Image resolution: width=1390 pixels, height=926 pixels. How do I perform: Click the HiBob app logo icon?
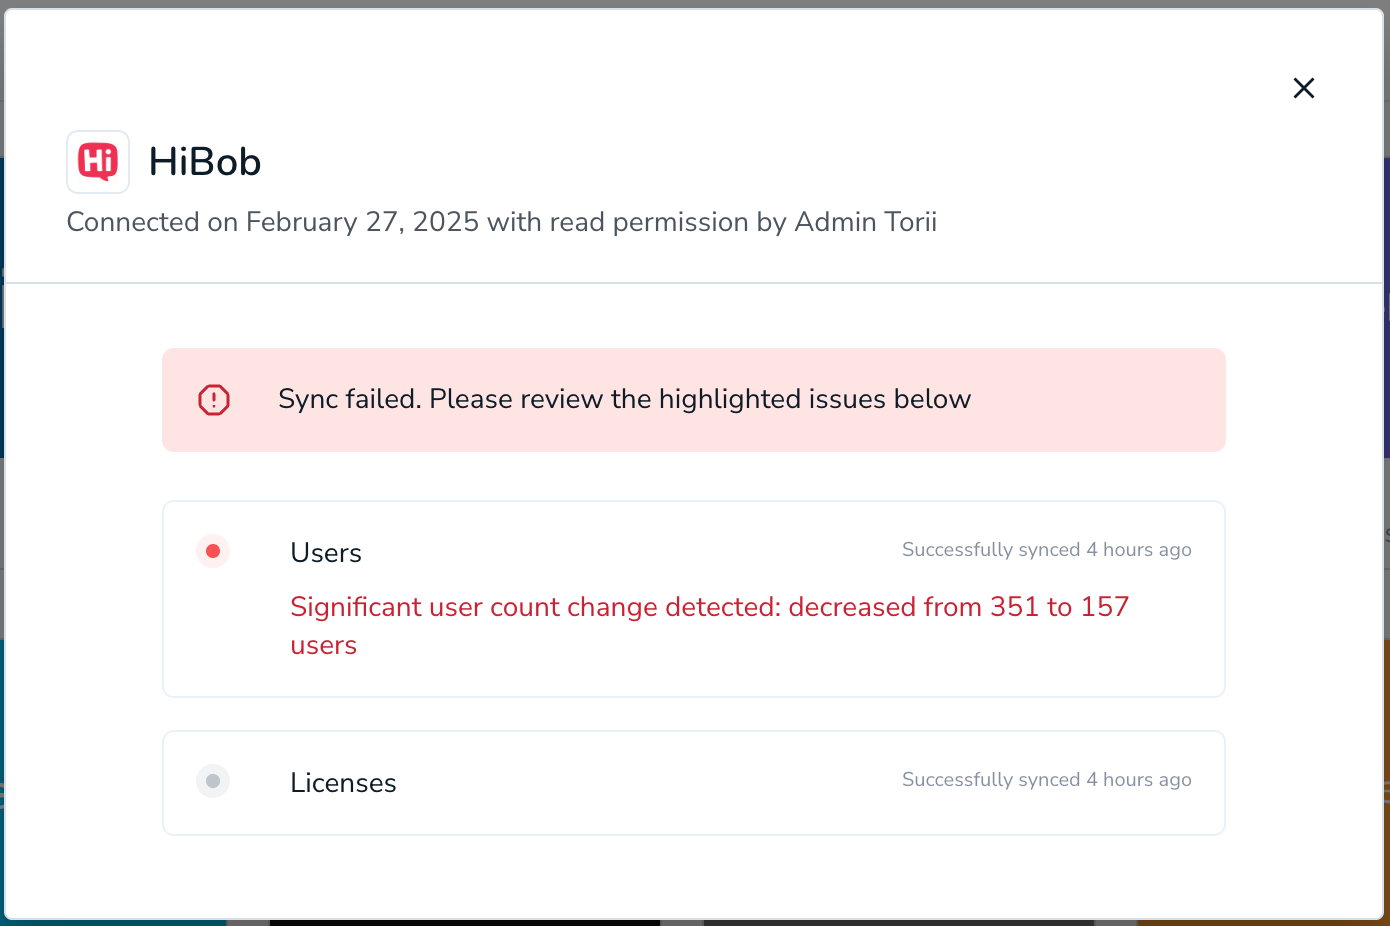(98, 161)
